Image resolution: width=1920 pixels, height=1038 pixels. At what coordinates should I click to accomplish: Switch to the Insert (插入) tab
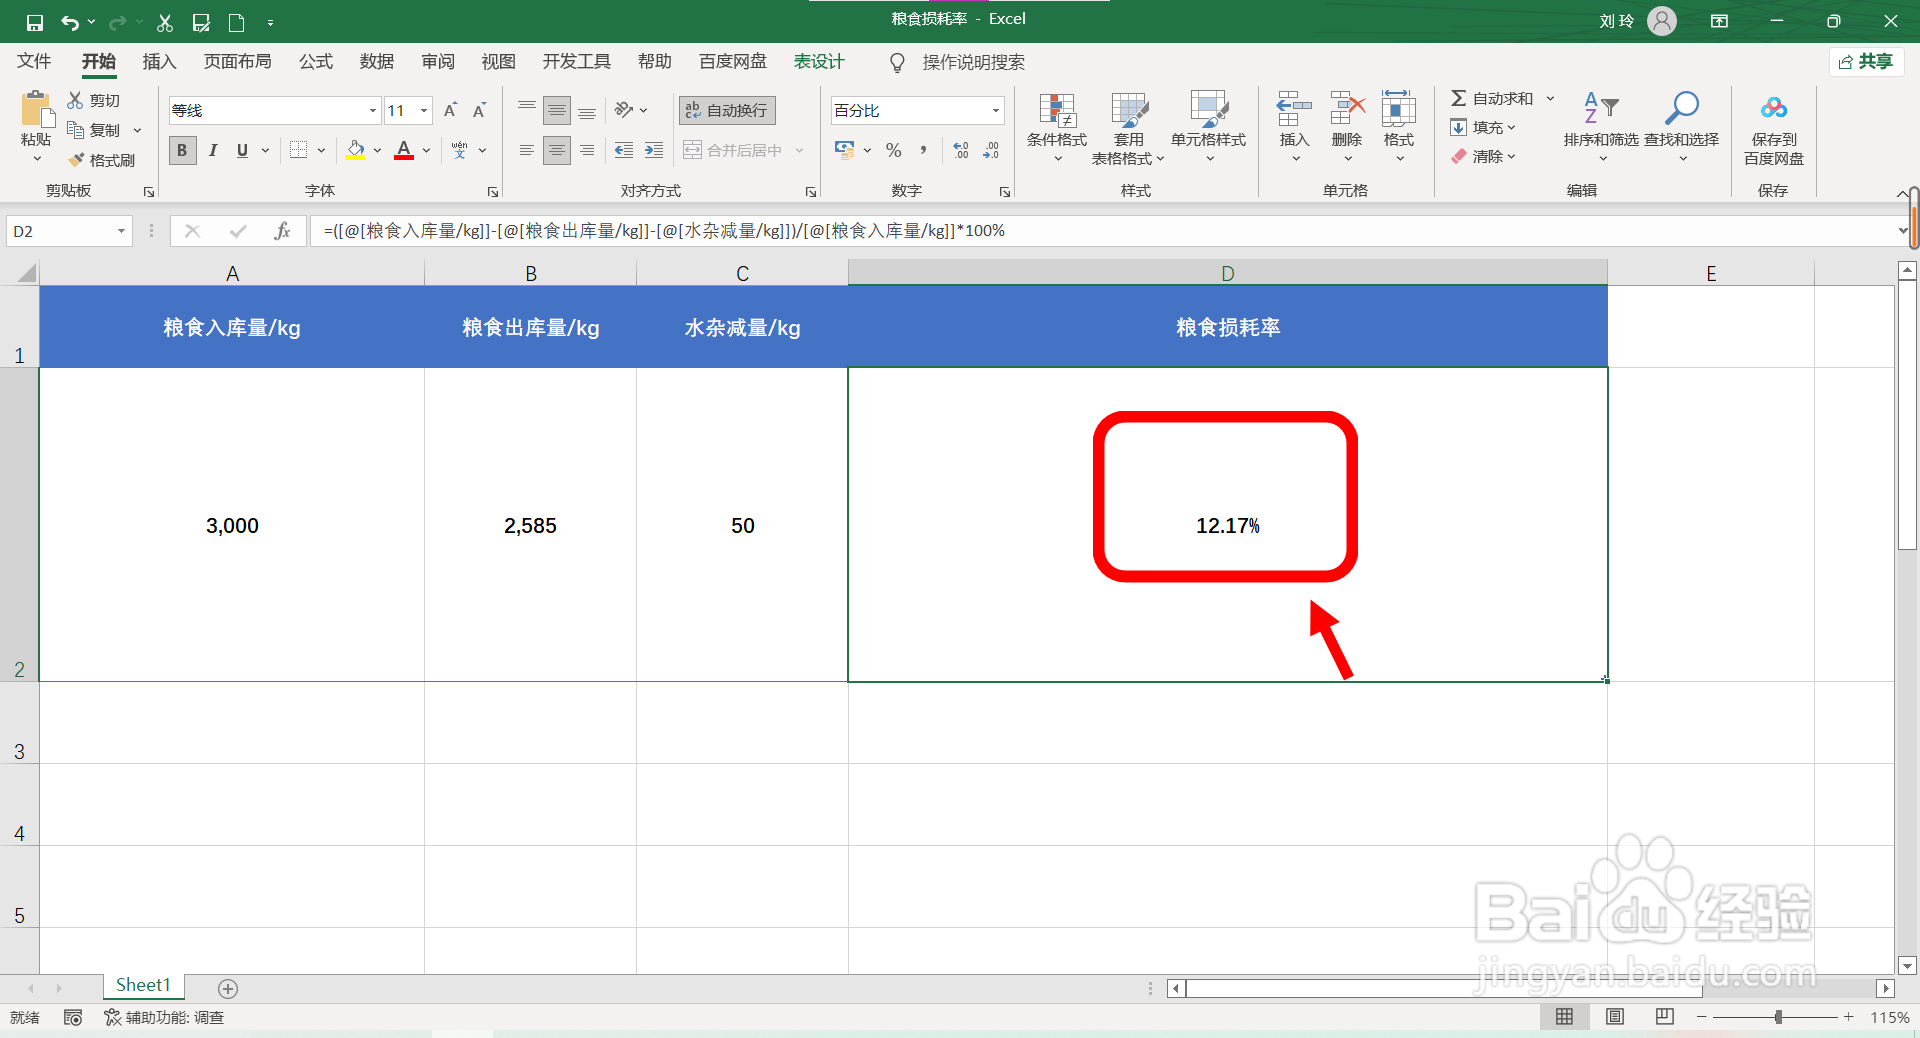(159, 62)
